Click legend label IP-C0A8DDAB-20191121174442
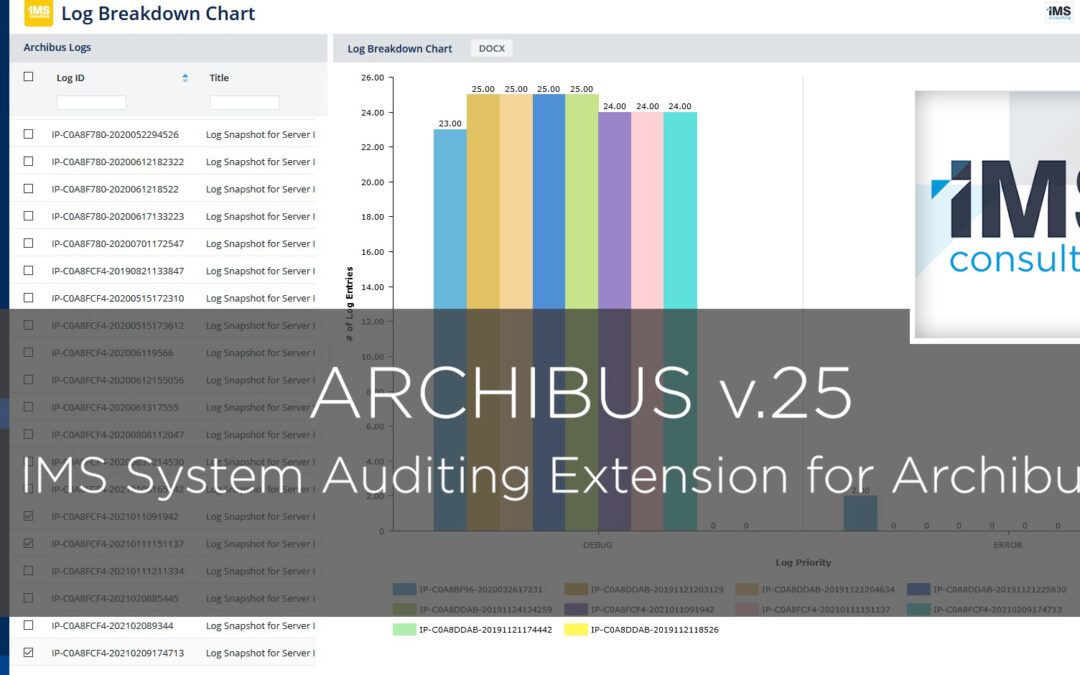 tap(486, 630)
